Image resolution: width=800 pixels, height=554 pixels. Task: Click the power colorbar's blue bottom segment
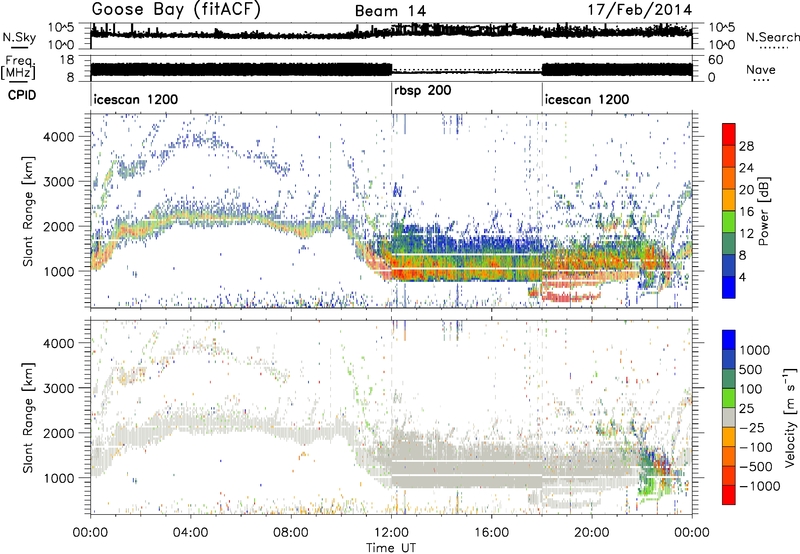tap(729, 289)
